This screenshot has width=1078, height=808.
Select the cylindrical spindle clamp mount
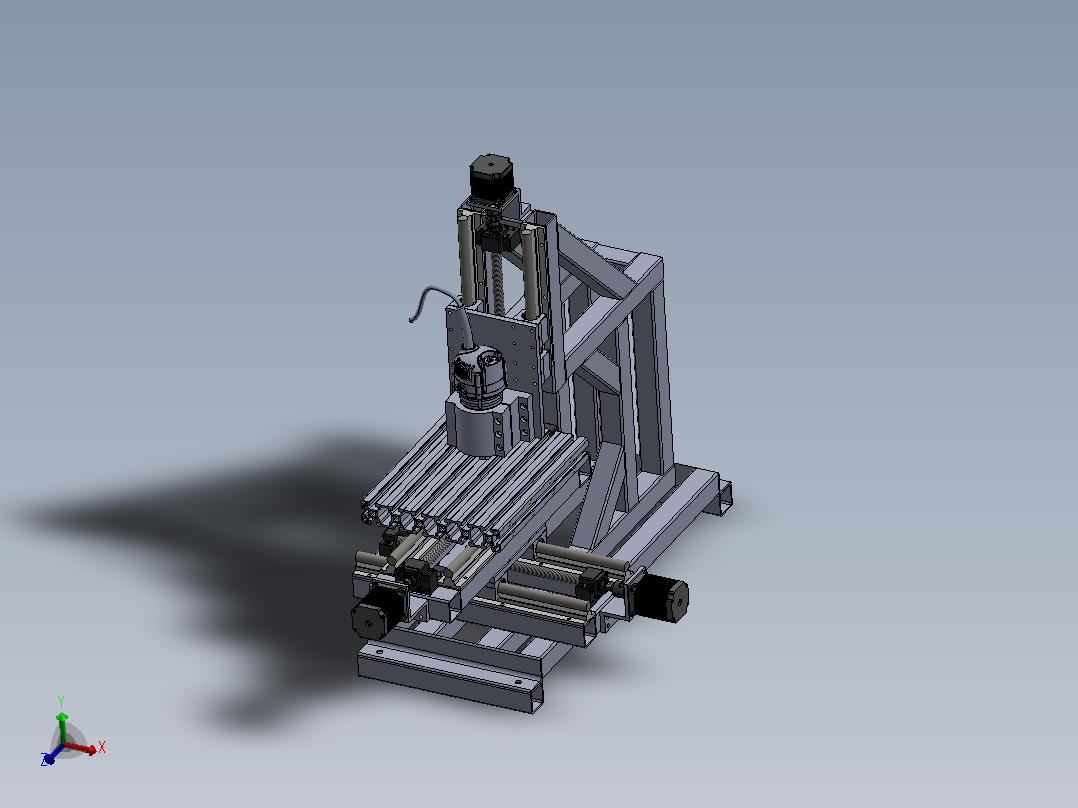tap(480, 426)
